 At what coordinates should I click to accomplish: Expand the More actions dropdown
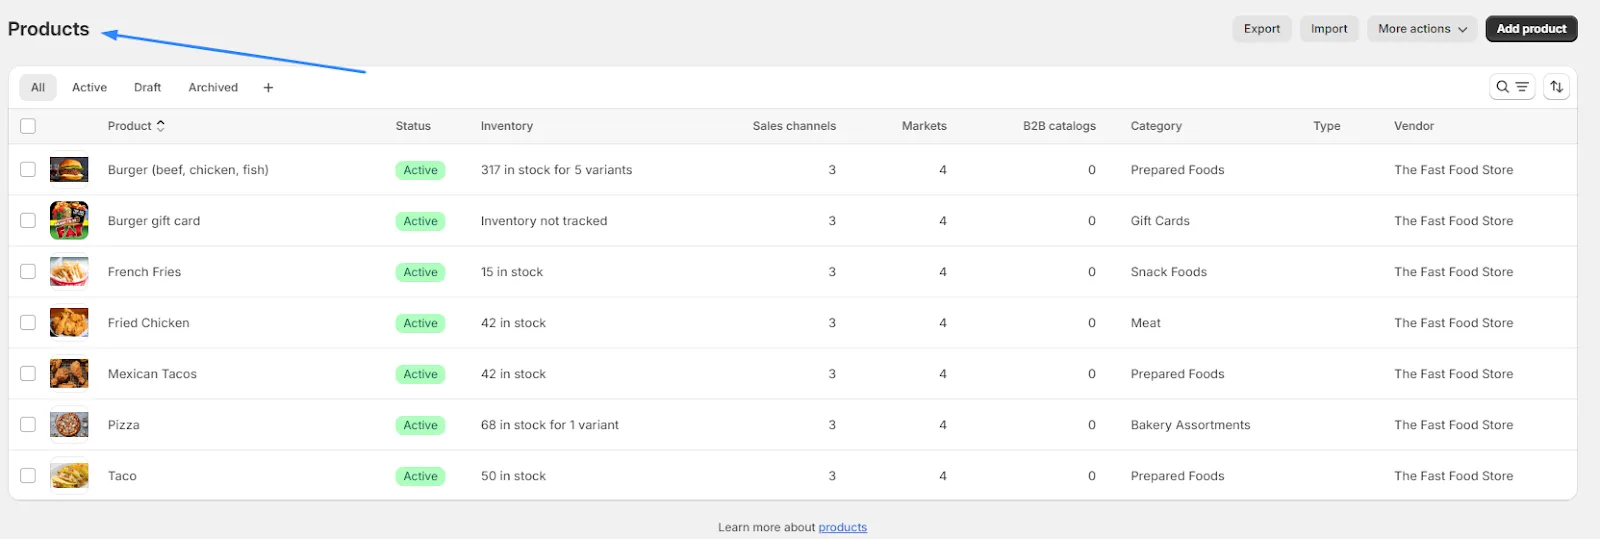(1422, 29)
